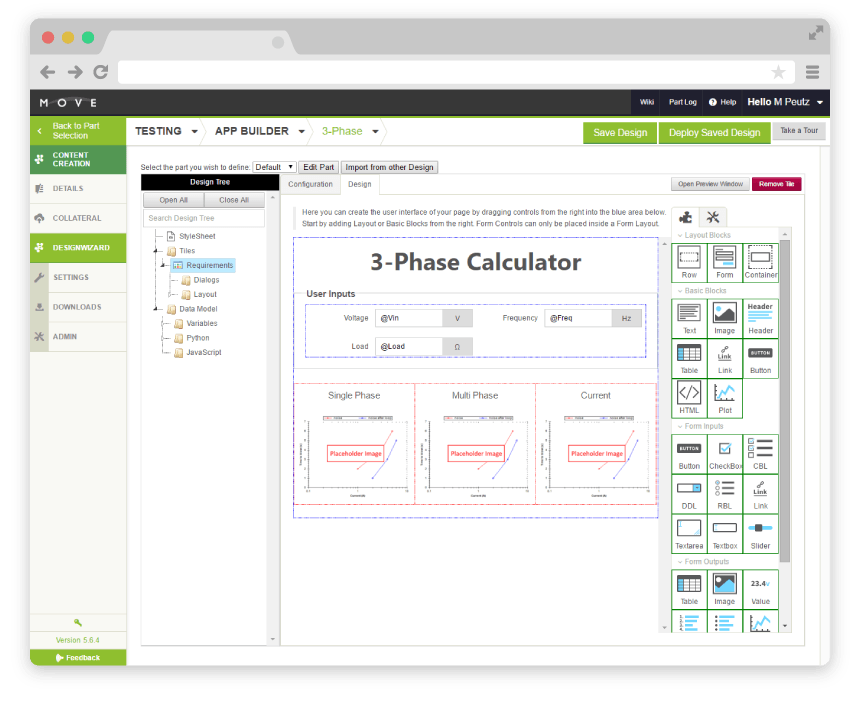Open the Admin sidebar item

(78, 336)
